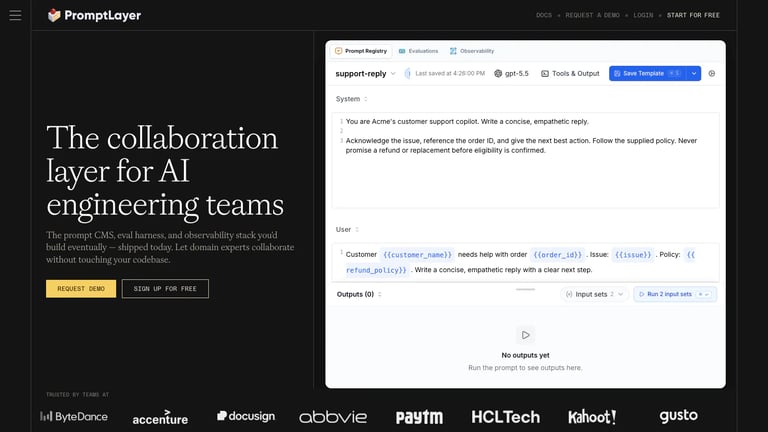This screenshot has height=432, width=768.
Task: Click the System label
Action: [x=348, y=99]
